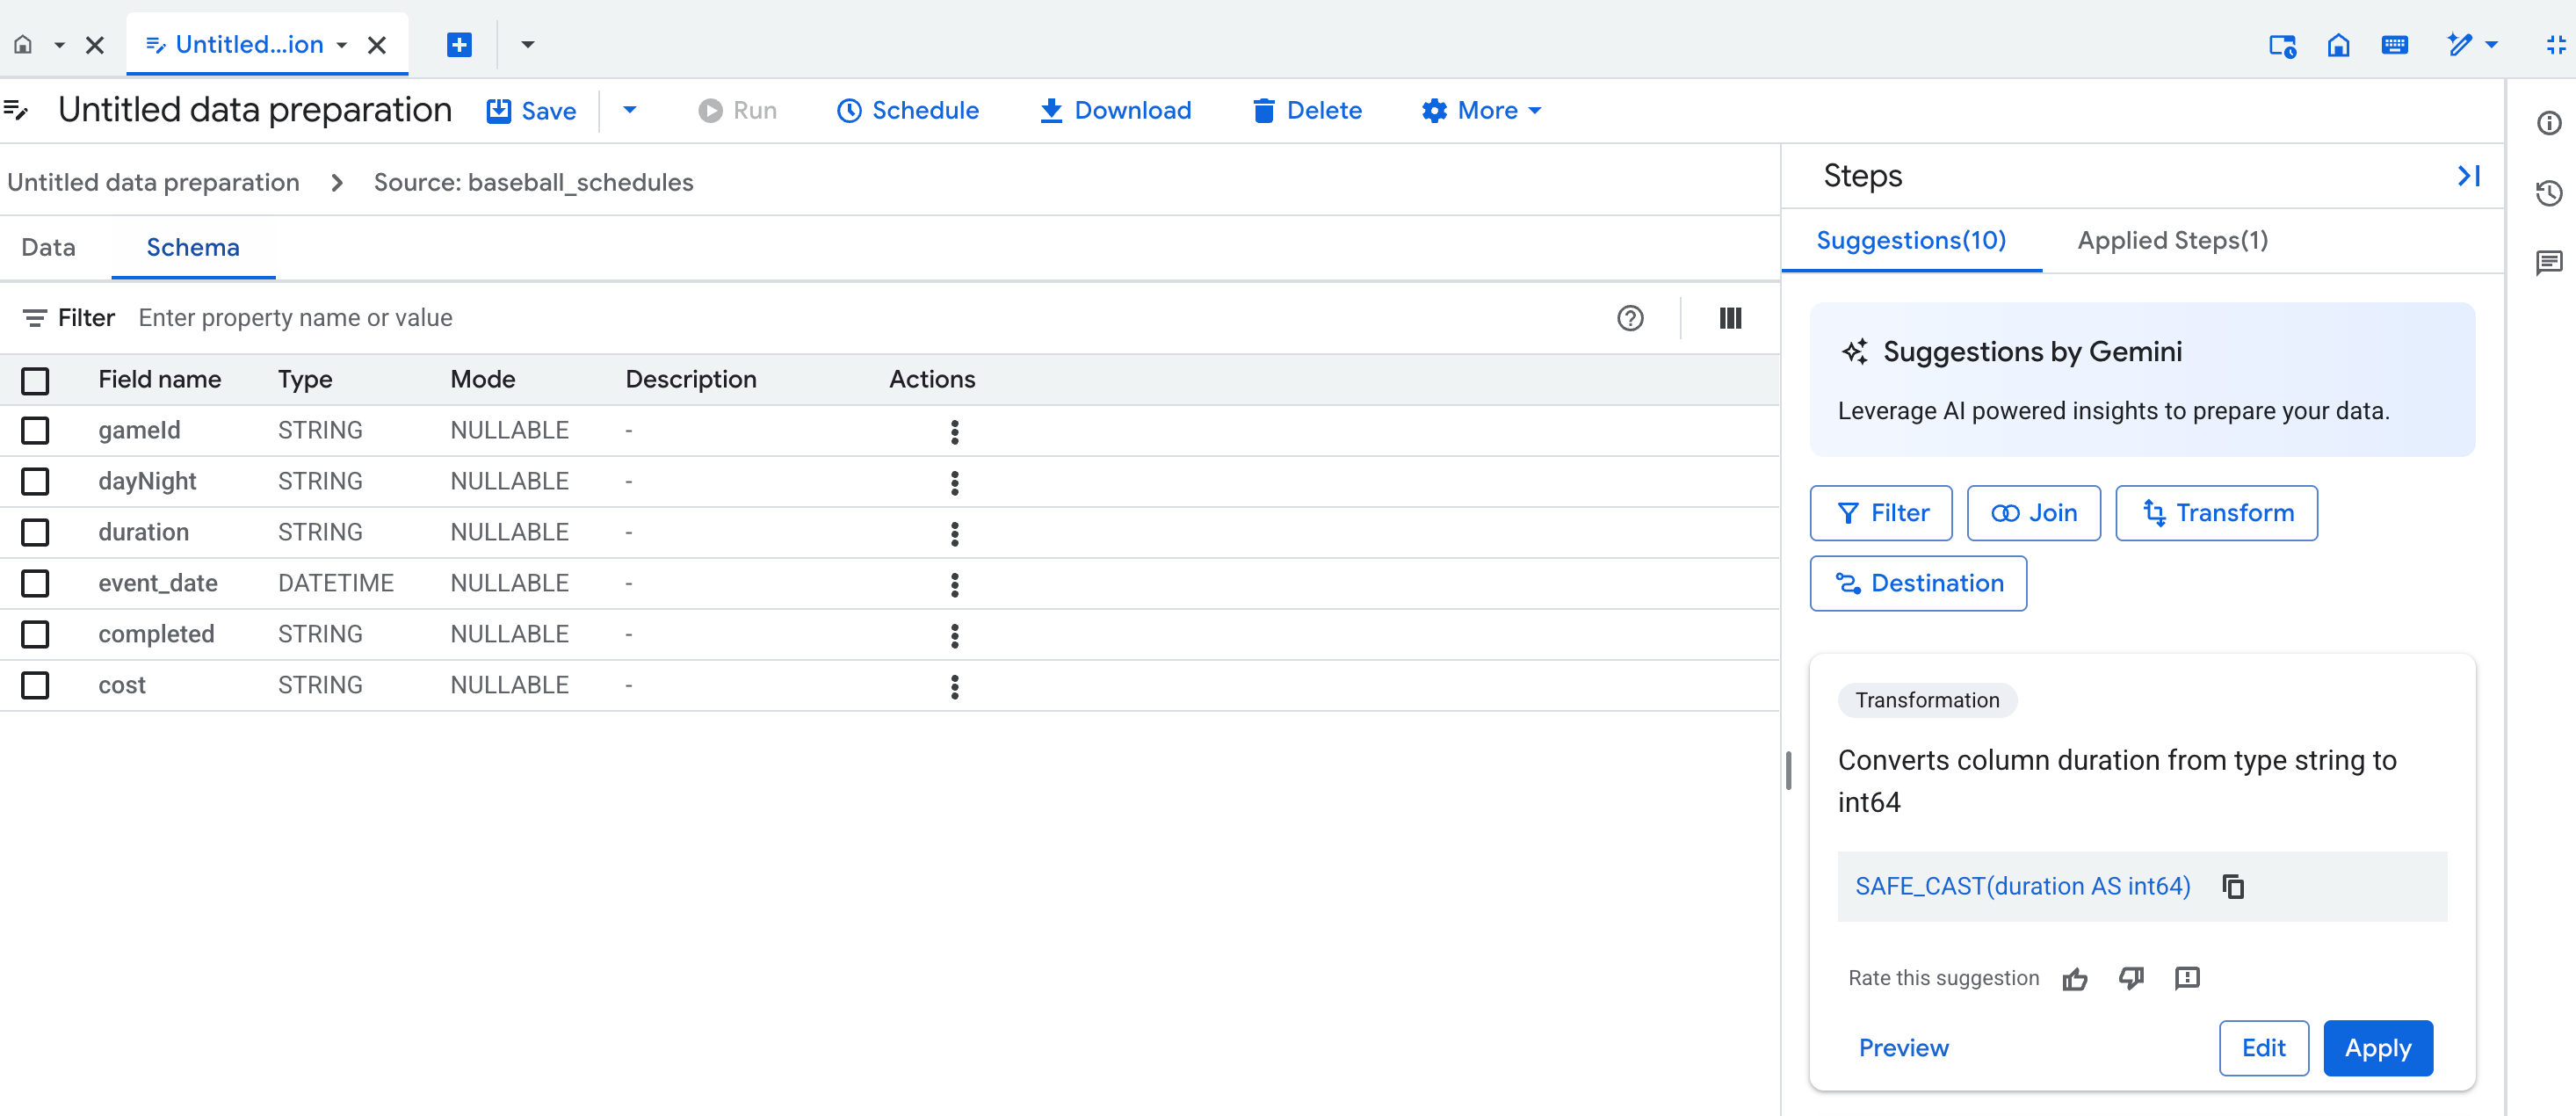This screenshot has height=1116, width=2576.
Task: Check the select-all checkbox in schema table
Action: pos(36,381)
